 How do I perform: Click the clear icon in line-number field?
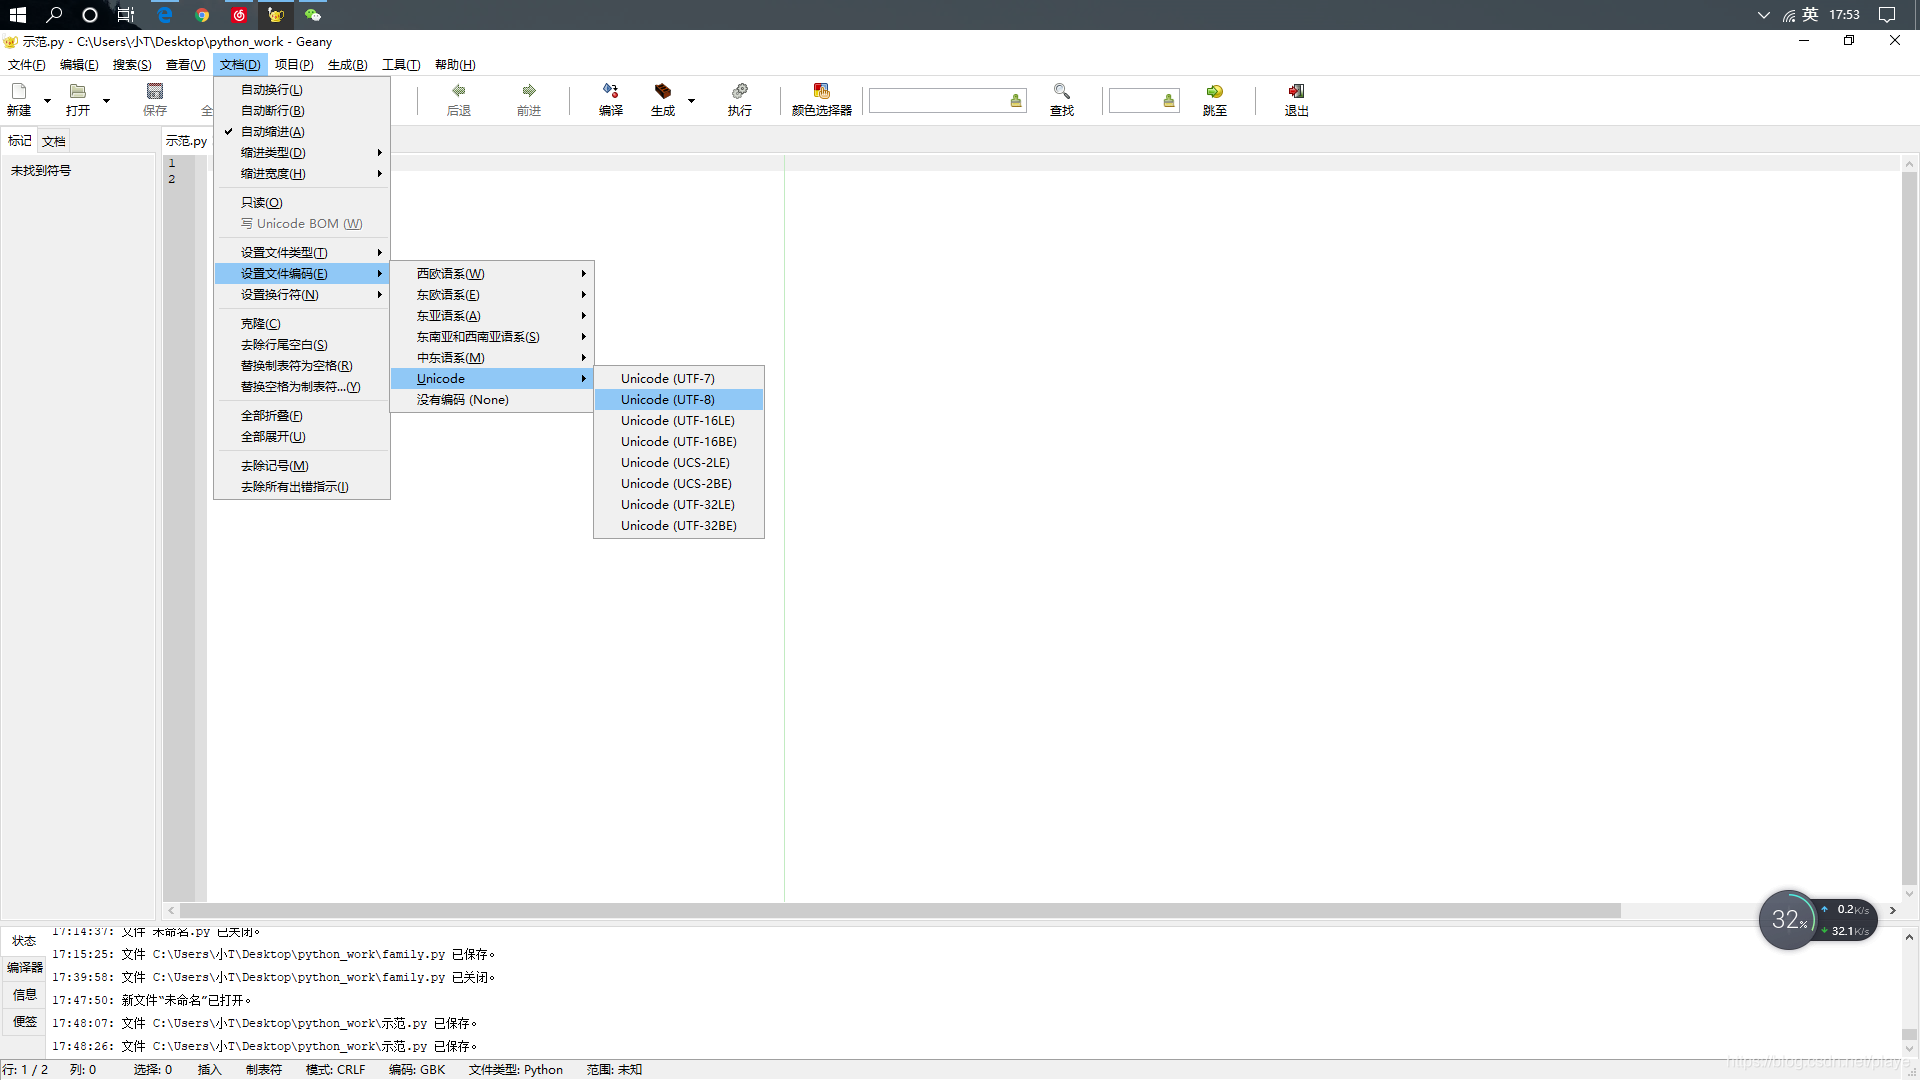tap(1169, 101)
